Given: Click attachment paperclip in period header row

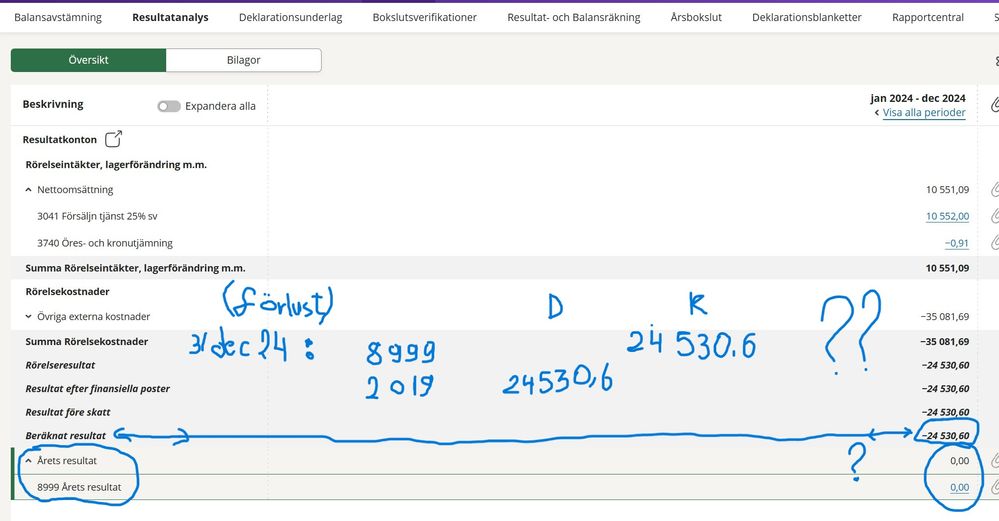Looking at the screenshot, I should [994, 105].
